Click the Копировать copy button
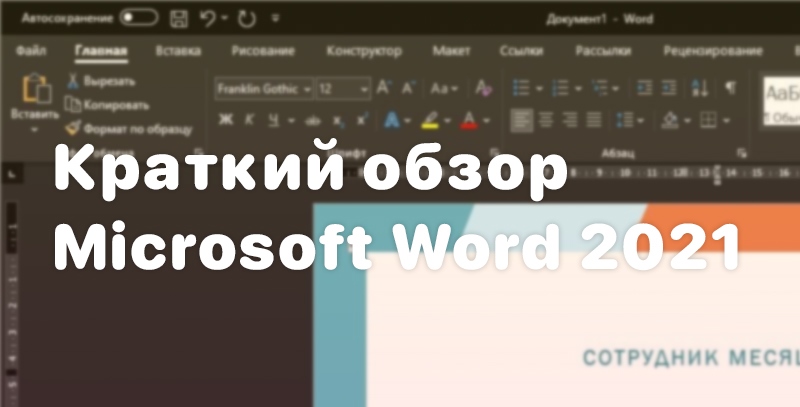Screen dimensions: 800x407 tap(107, 105)
